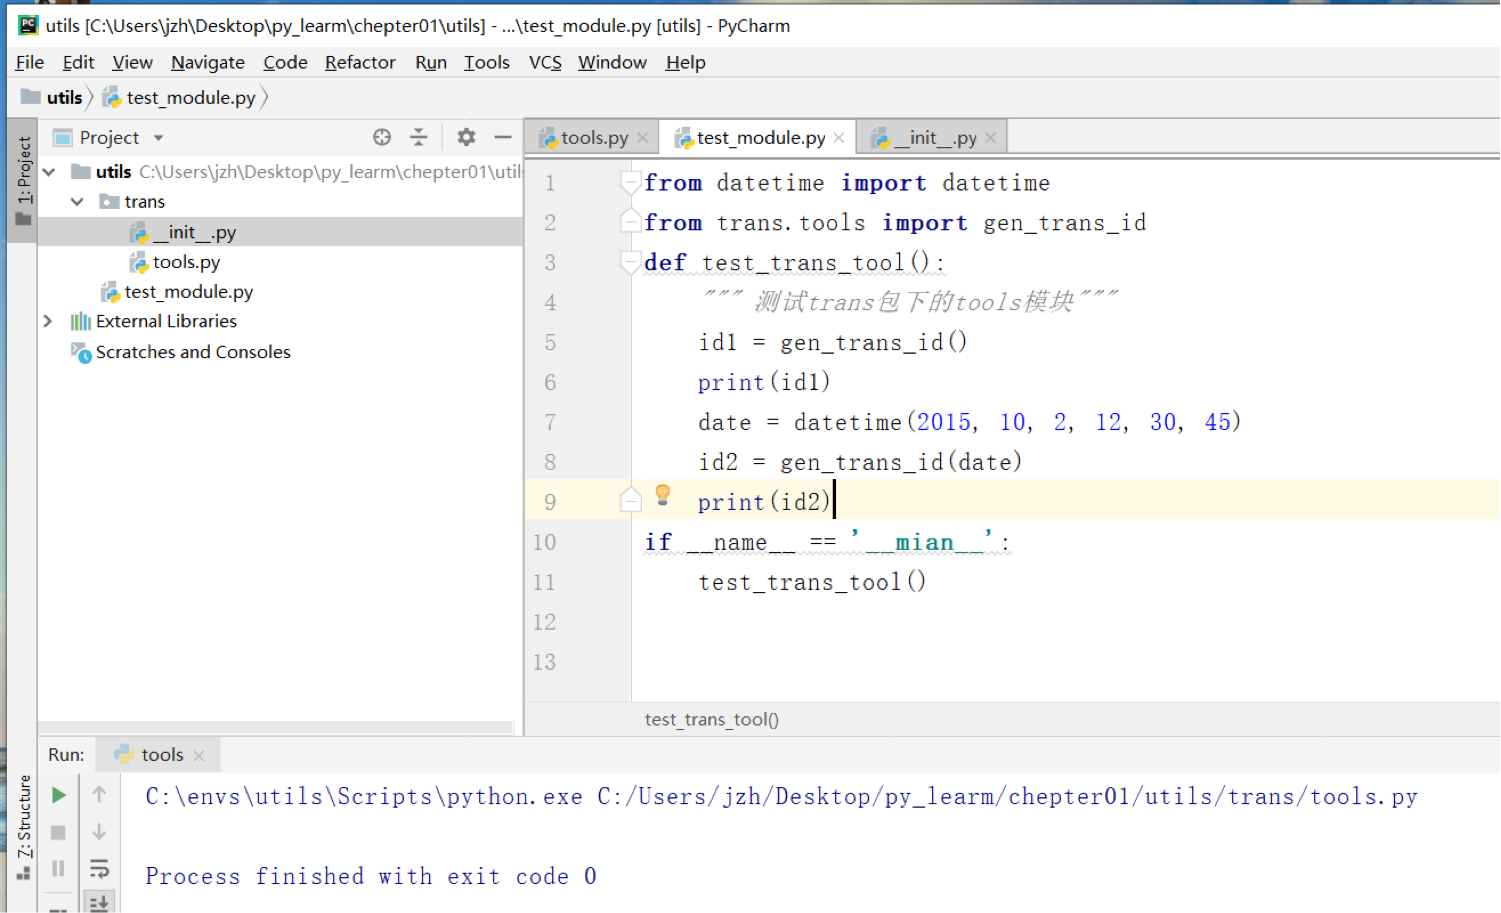Click the crosshair locate-file icon in Project panel
This screenshot has width=1501, height=913.
coord(382,137)
